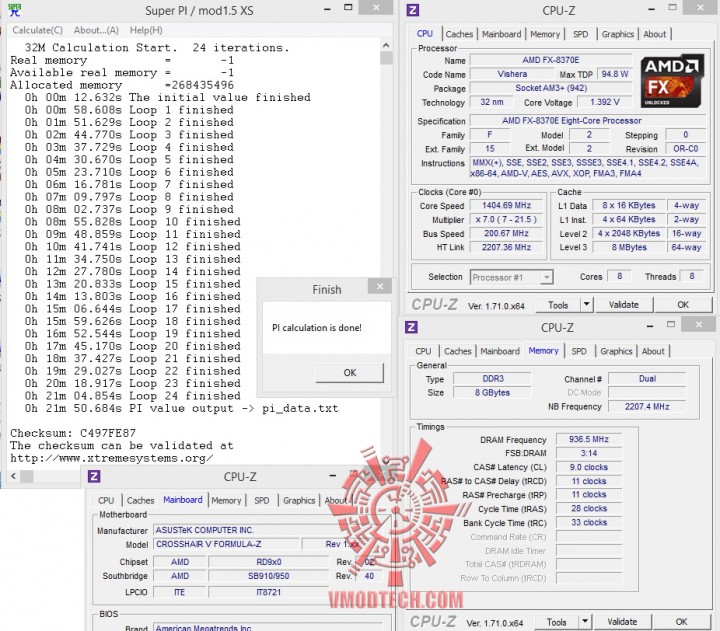Screen dimensions: 720x631
Task: Click CROSSHAIR V FORMULA-Z model field
Action: 227,544
